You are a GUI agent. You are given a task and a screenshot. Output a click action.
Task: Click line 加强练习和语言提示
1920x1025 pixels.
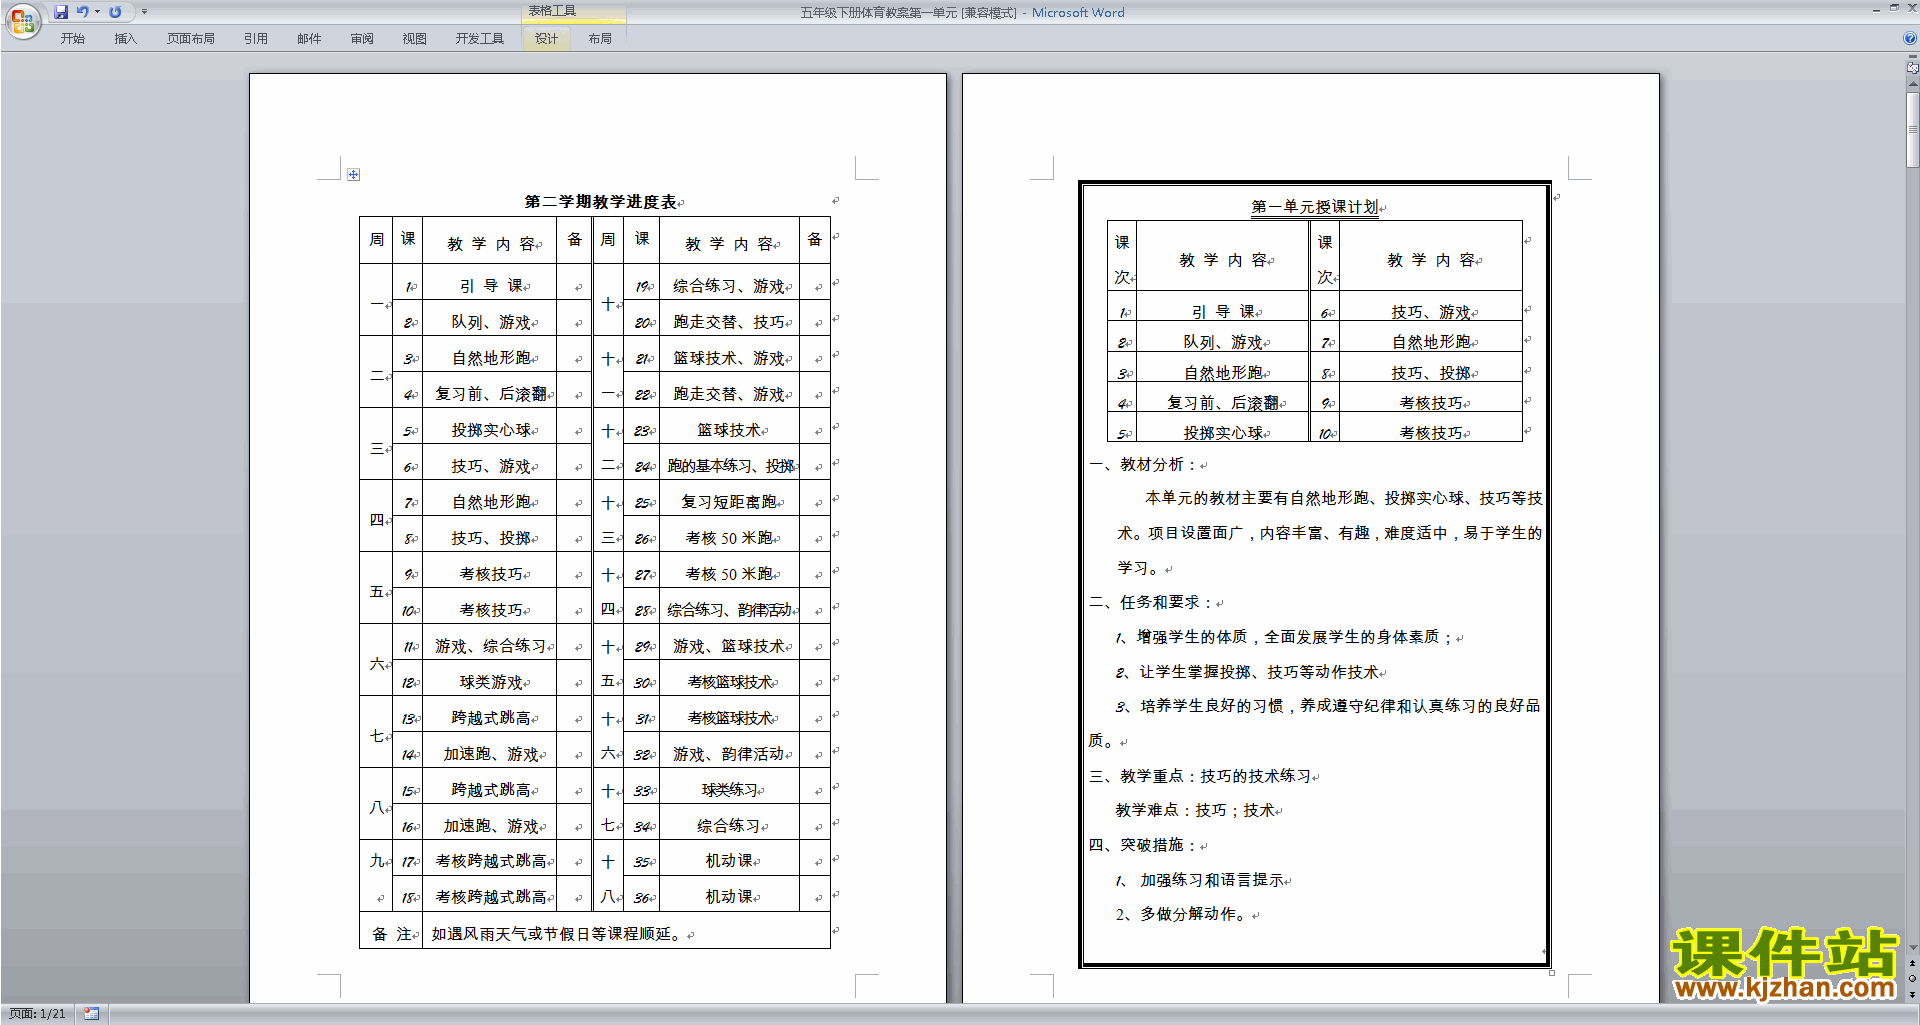click(1212, 880)
